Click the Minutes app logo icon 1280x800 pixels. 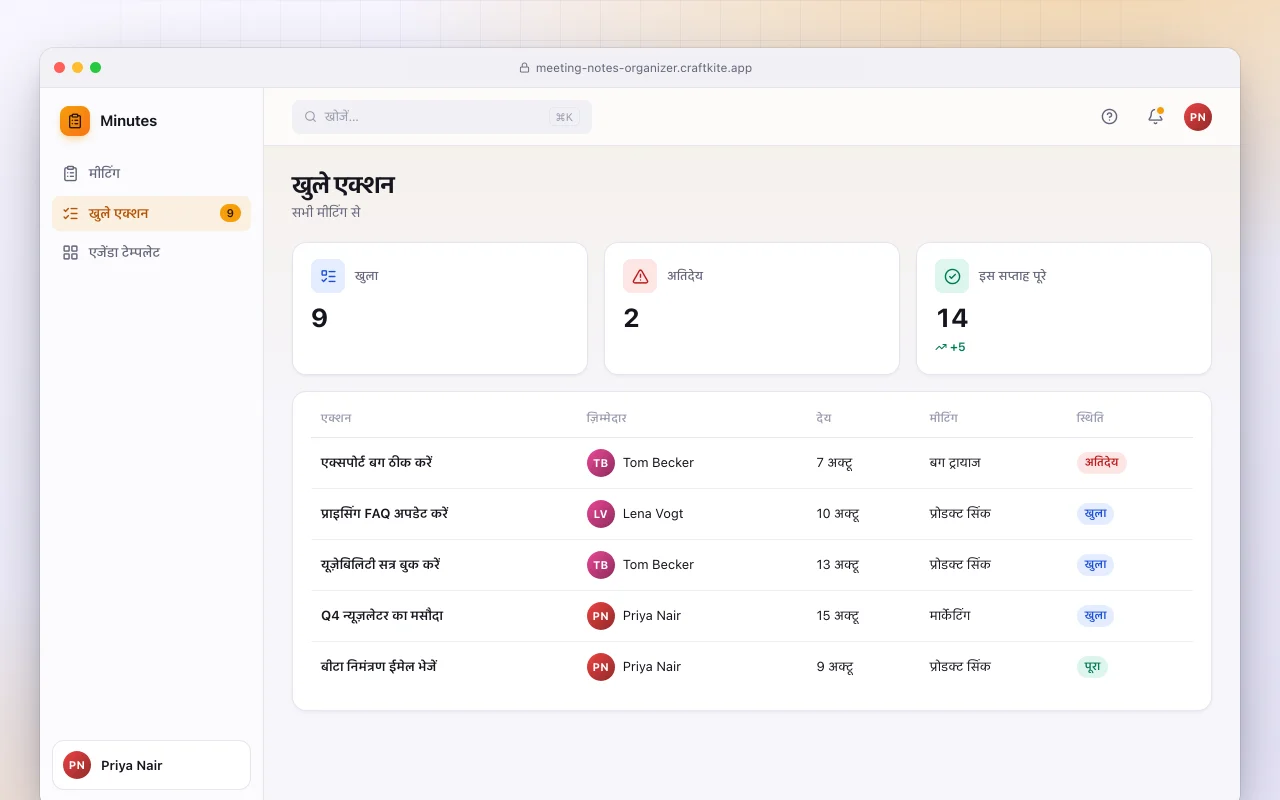click(x=75, y=121)
